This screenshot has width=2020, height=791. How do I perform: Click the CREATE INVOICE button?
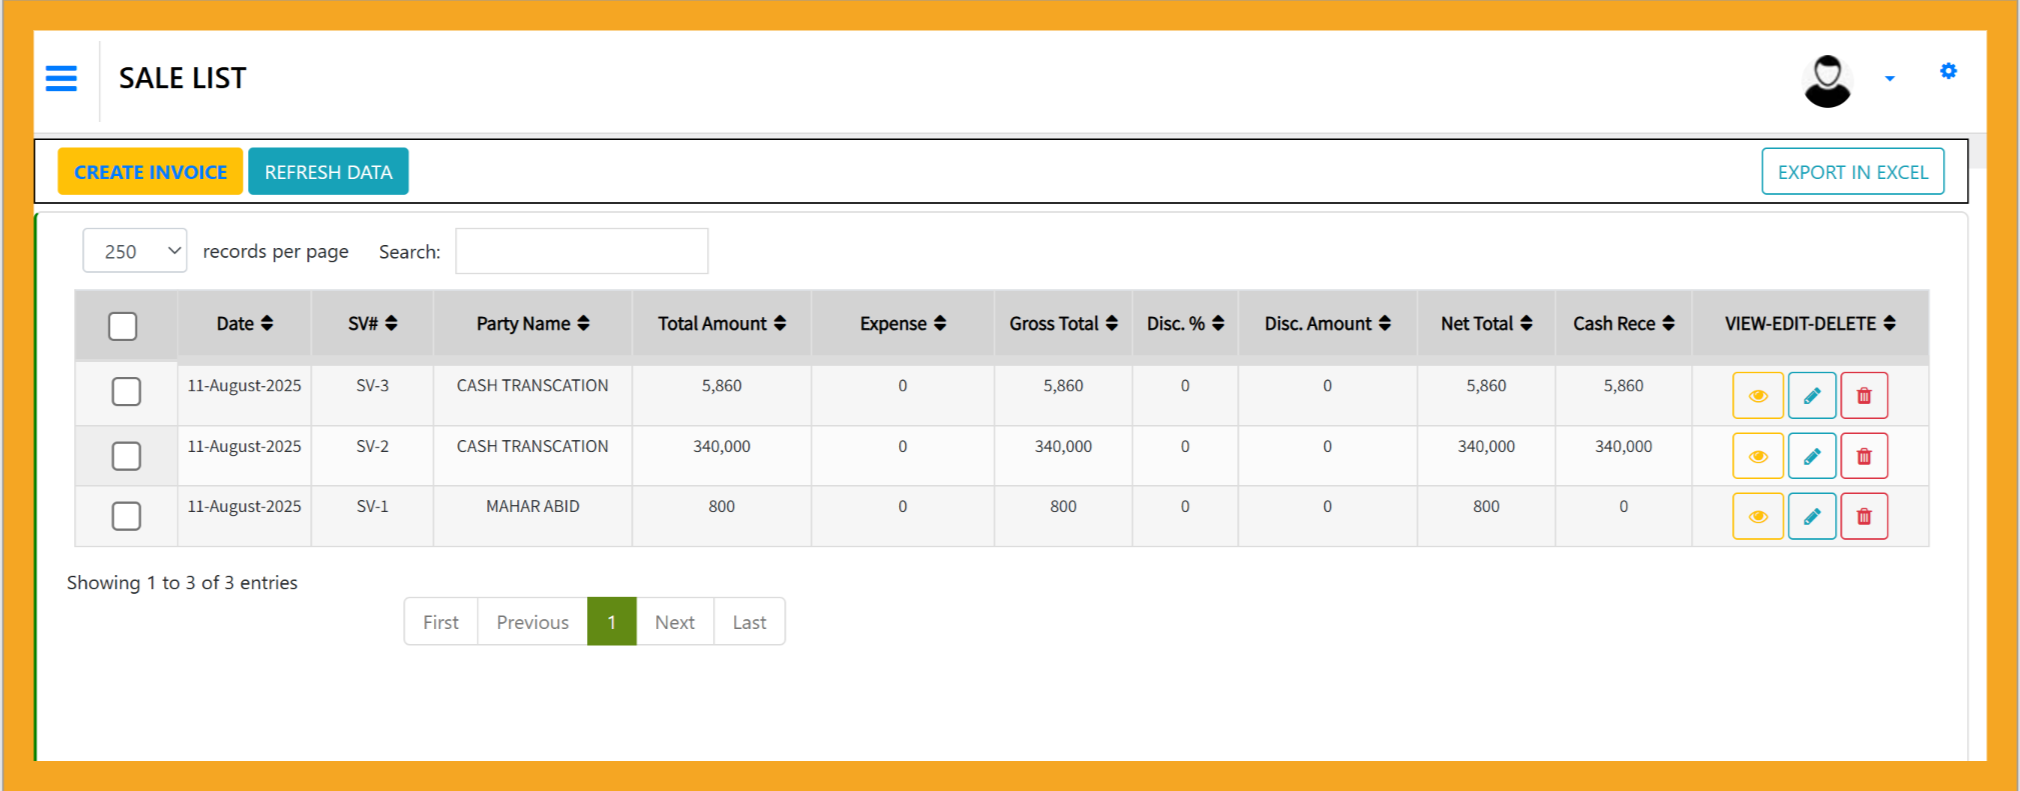tap(150, 172)
